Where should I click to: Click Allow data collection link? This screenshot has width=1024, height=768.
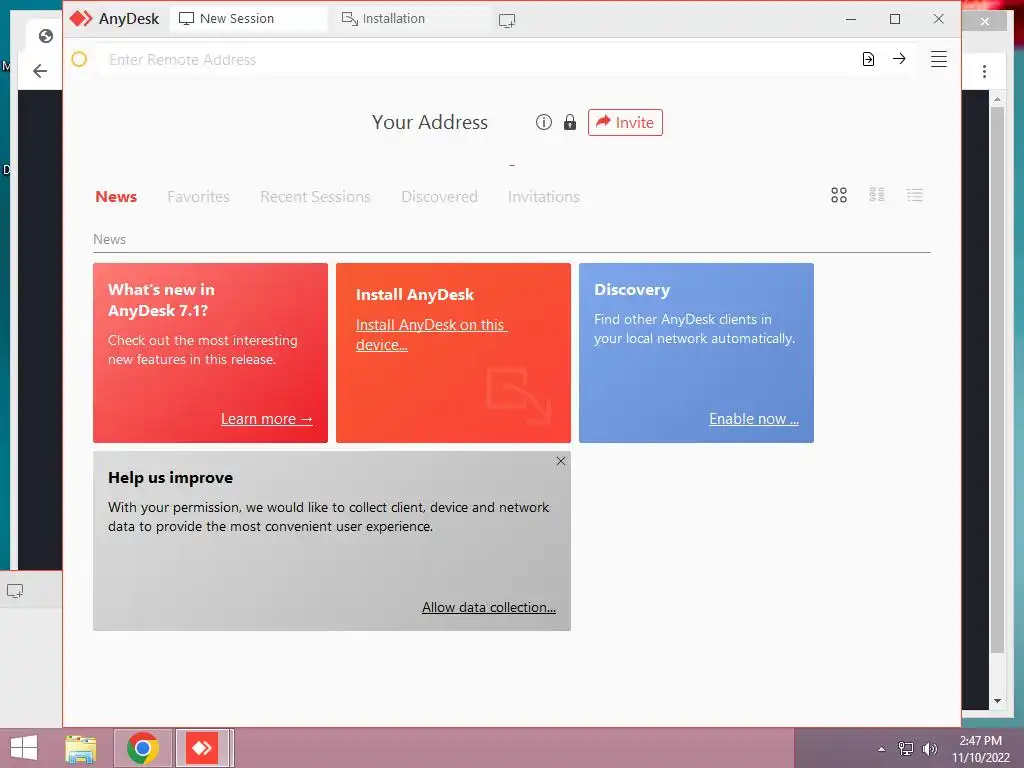tap(488, 607)
